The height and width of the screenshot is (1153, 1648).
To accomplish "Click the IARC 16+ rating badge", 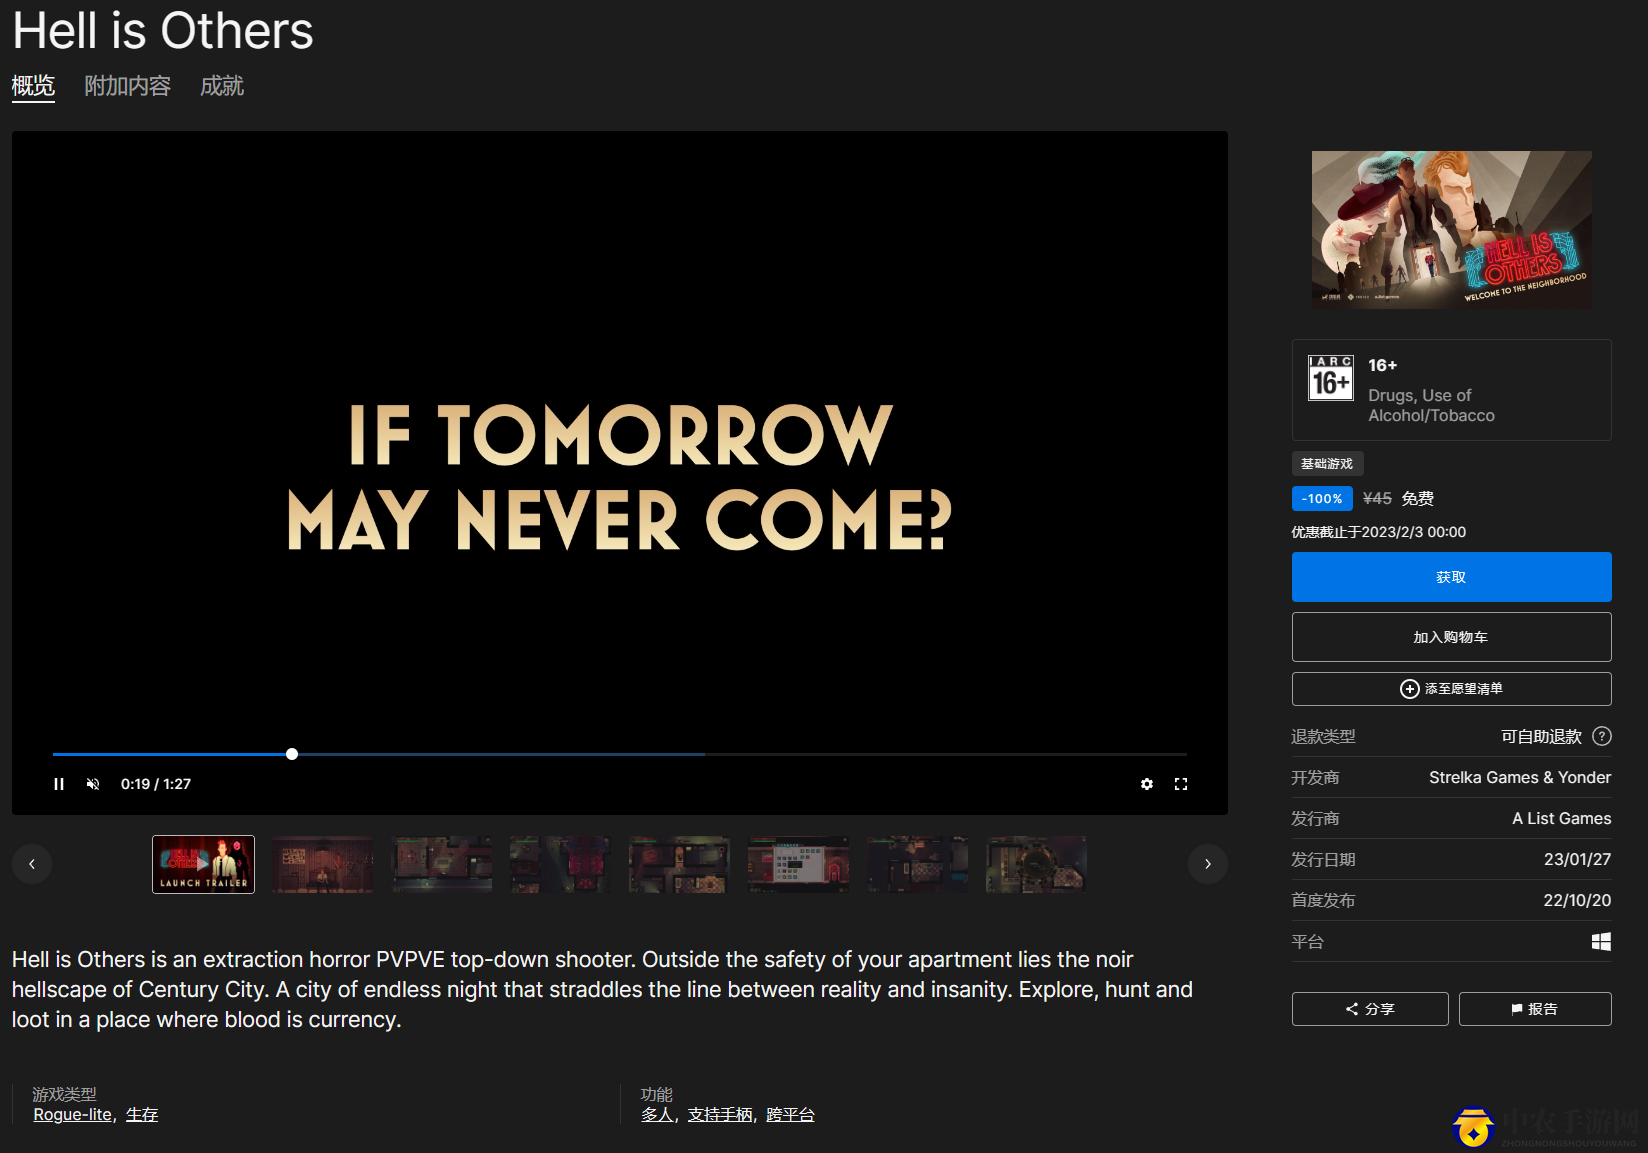I will click(1331, 378).
